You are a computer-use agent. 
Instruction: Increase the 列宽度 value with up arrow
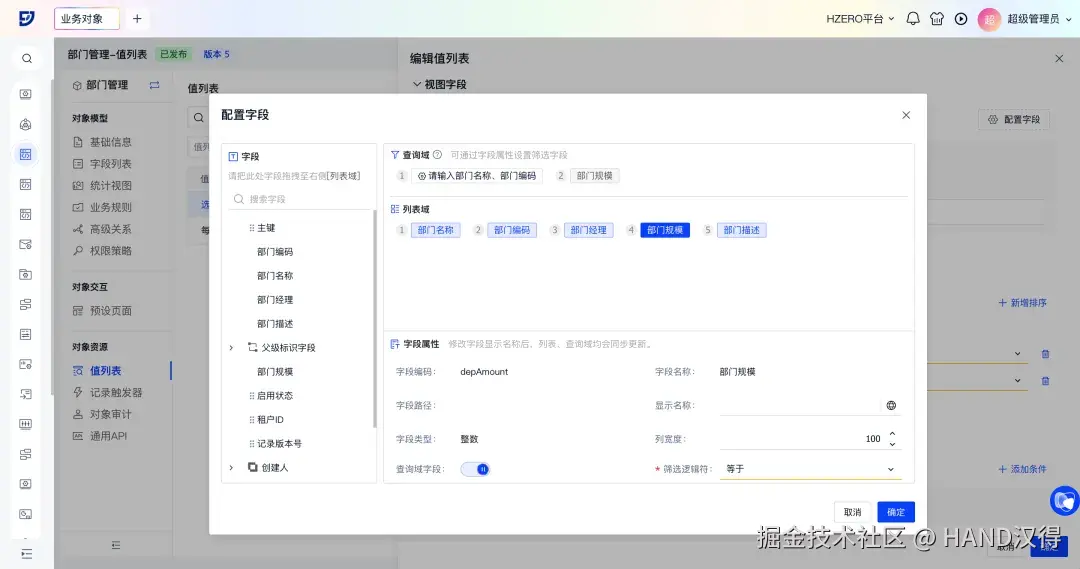pyautogui.click(x=892, y=434)
